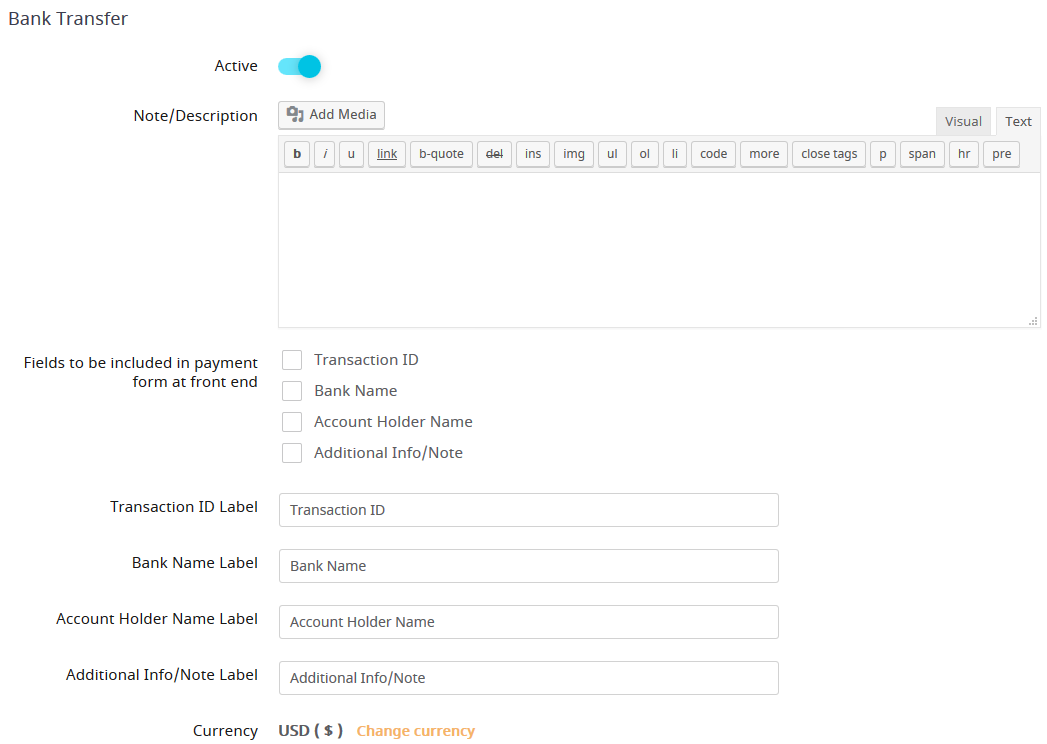The width and height of the screenshot is (1047, 744).
Task: Switch to the Visual editor tab
Action: (963, 122)
